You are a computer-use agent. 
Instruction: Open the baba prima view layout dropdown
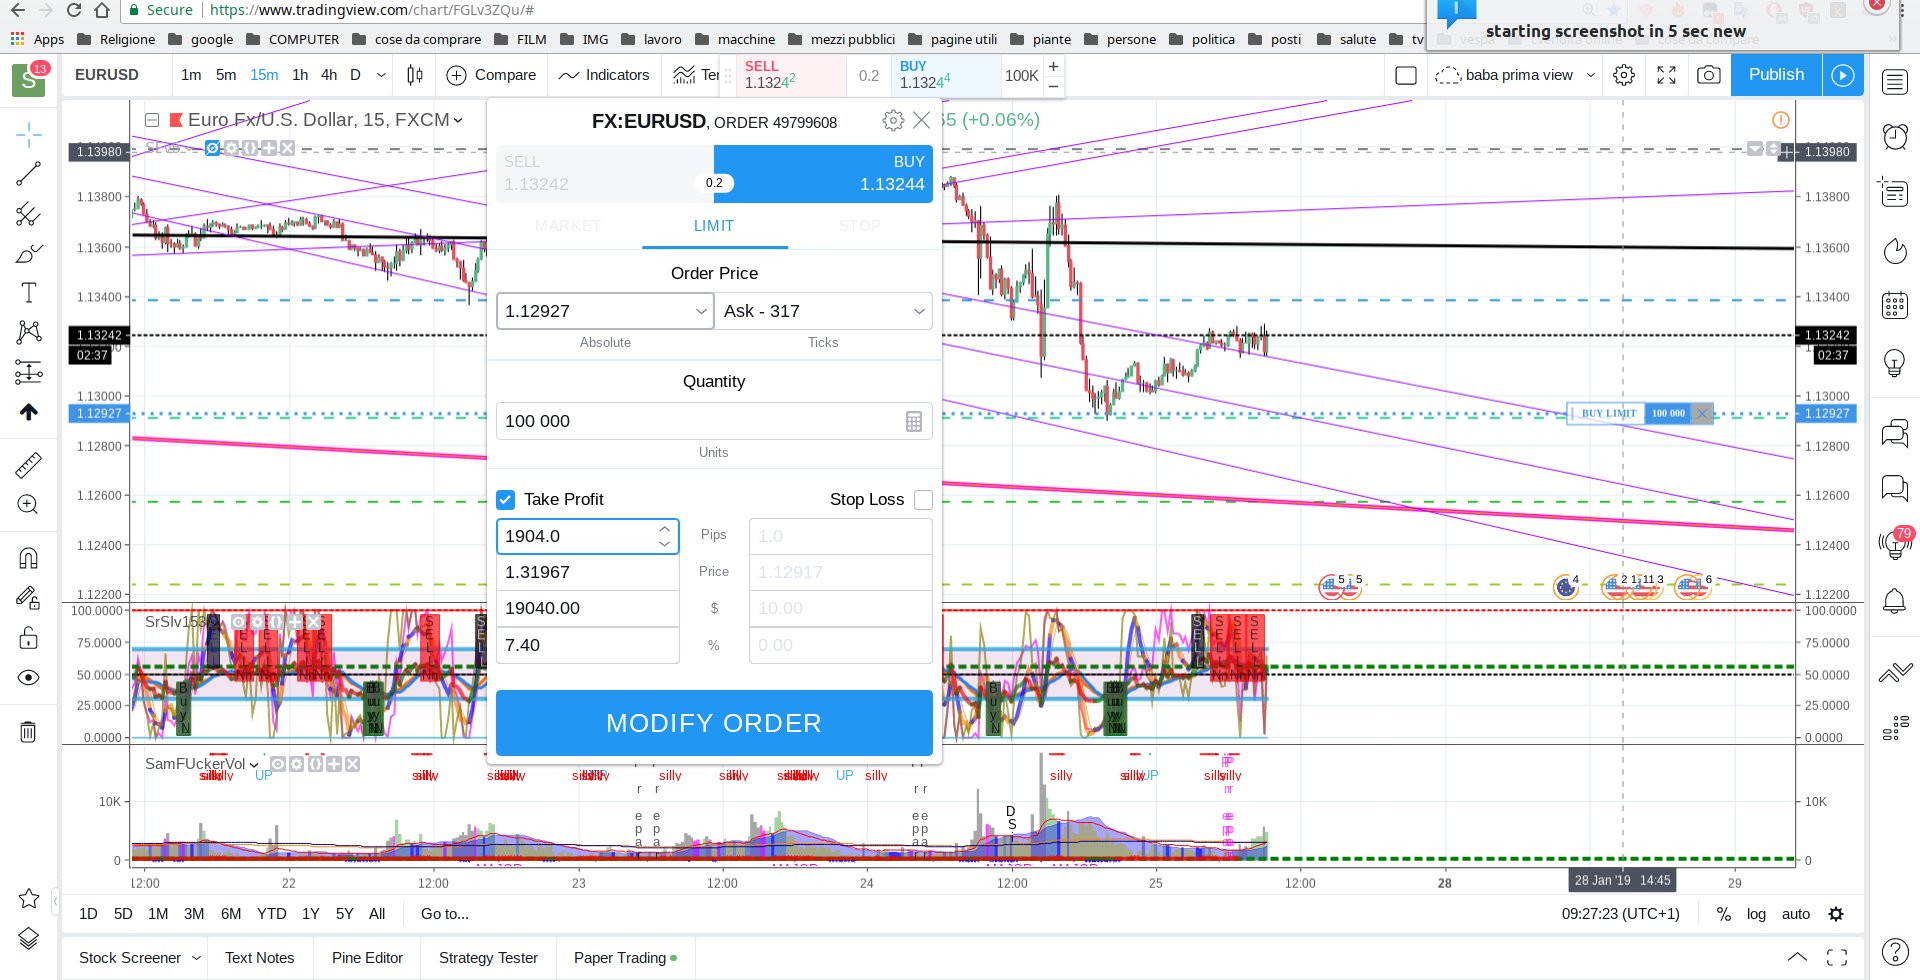click(x=1591, y=75)
